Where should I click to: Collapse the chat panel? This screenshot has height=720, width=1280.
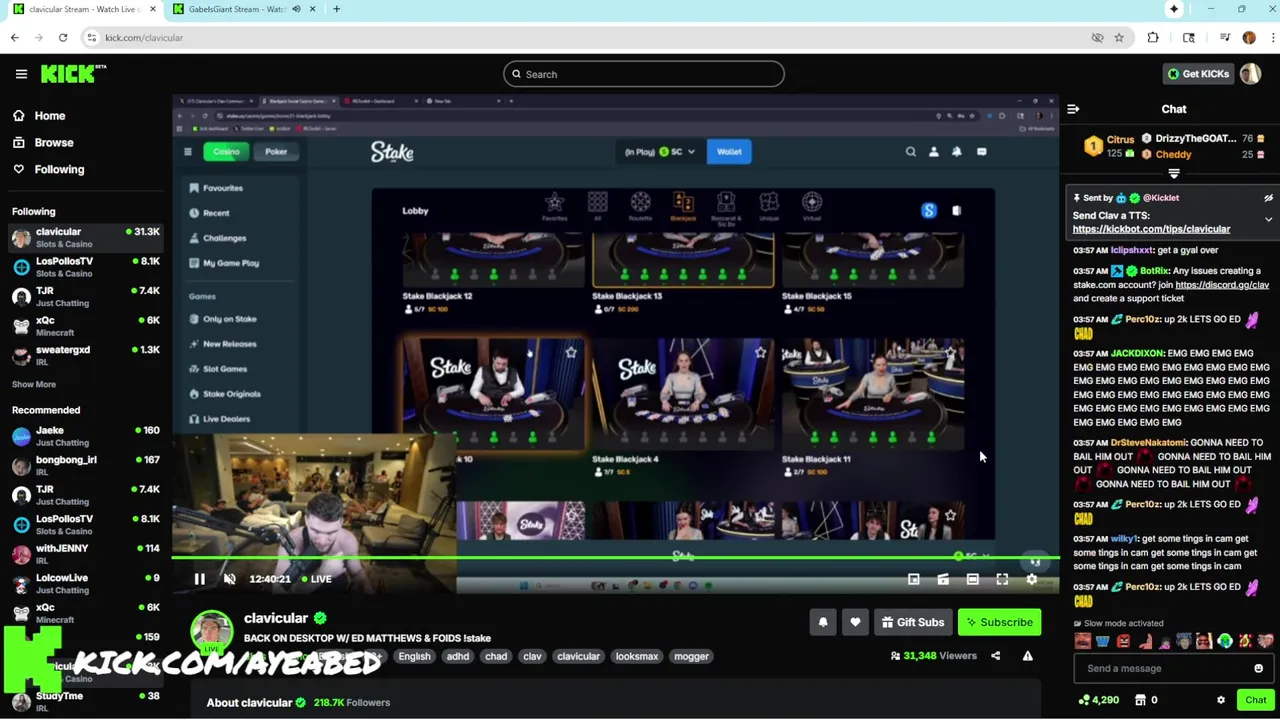click(x=1073, y=109)
